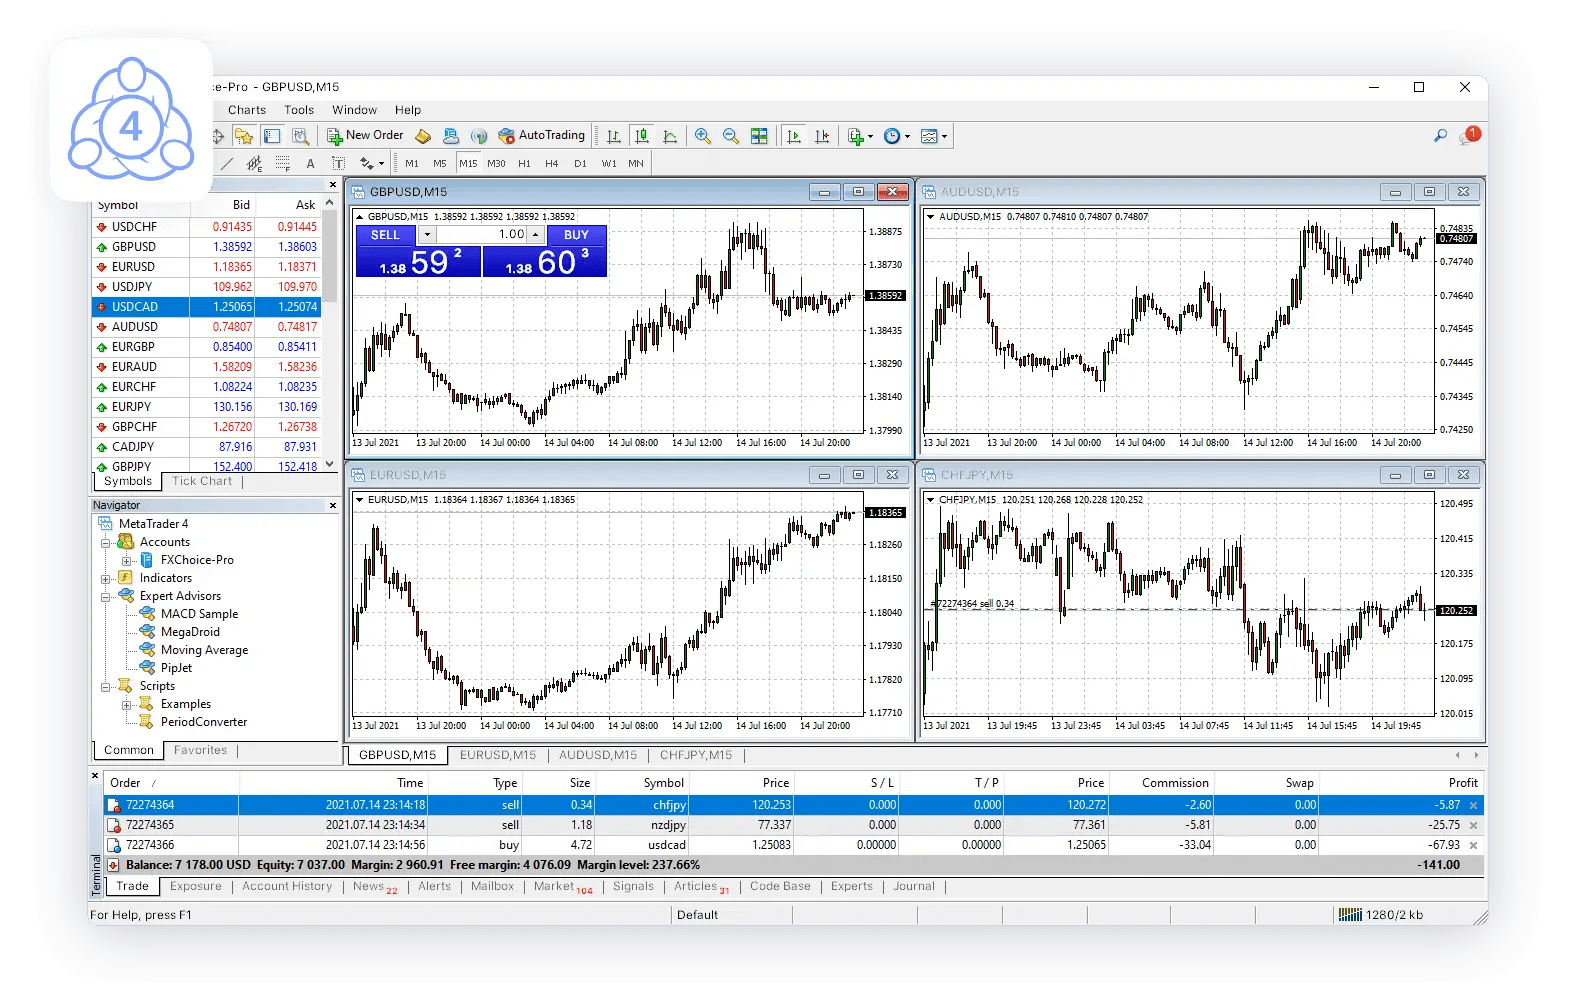Click the BUY button on GBPUSD chart
Viewport: 1576px width, 1000px height.
tap(576, 235)
